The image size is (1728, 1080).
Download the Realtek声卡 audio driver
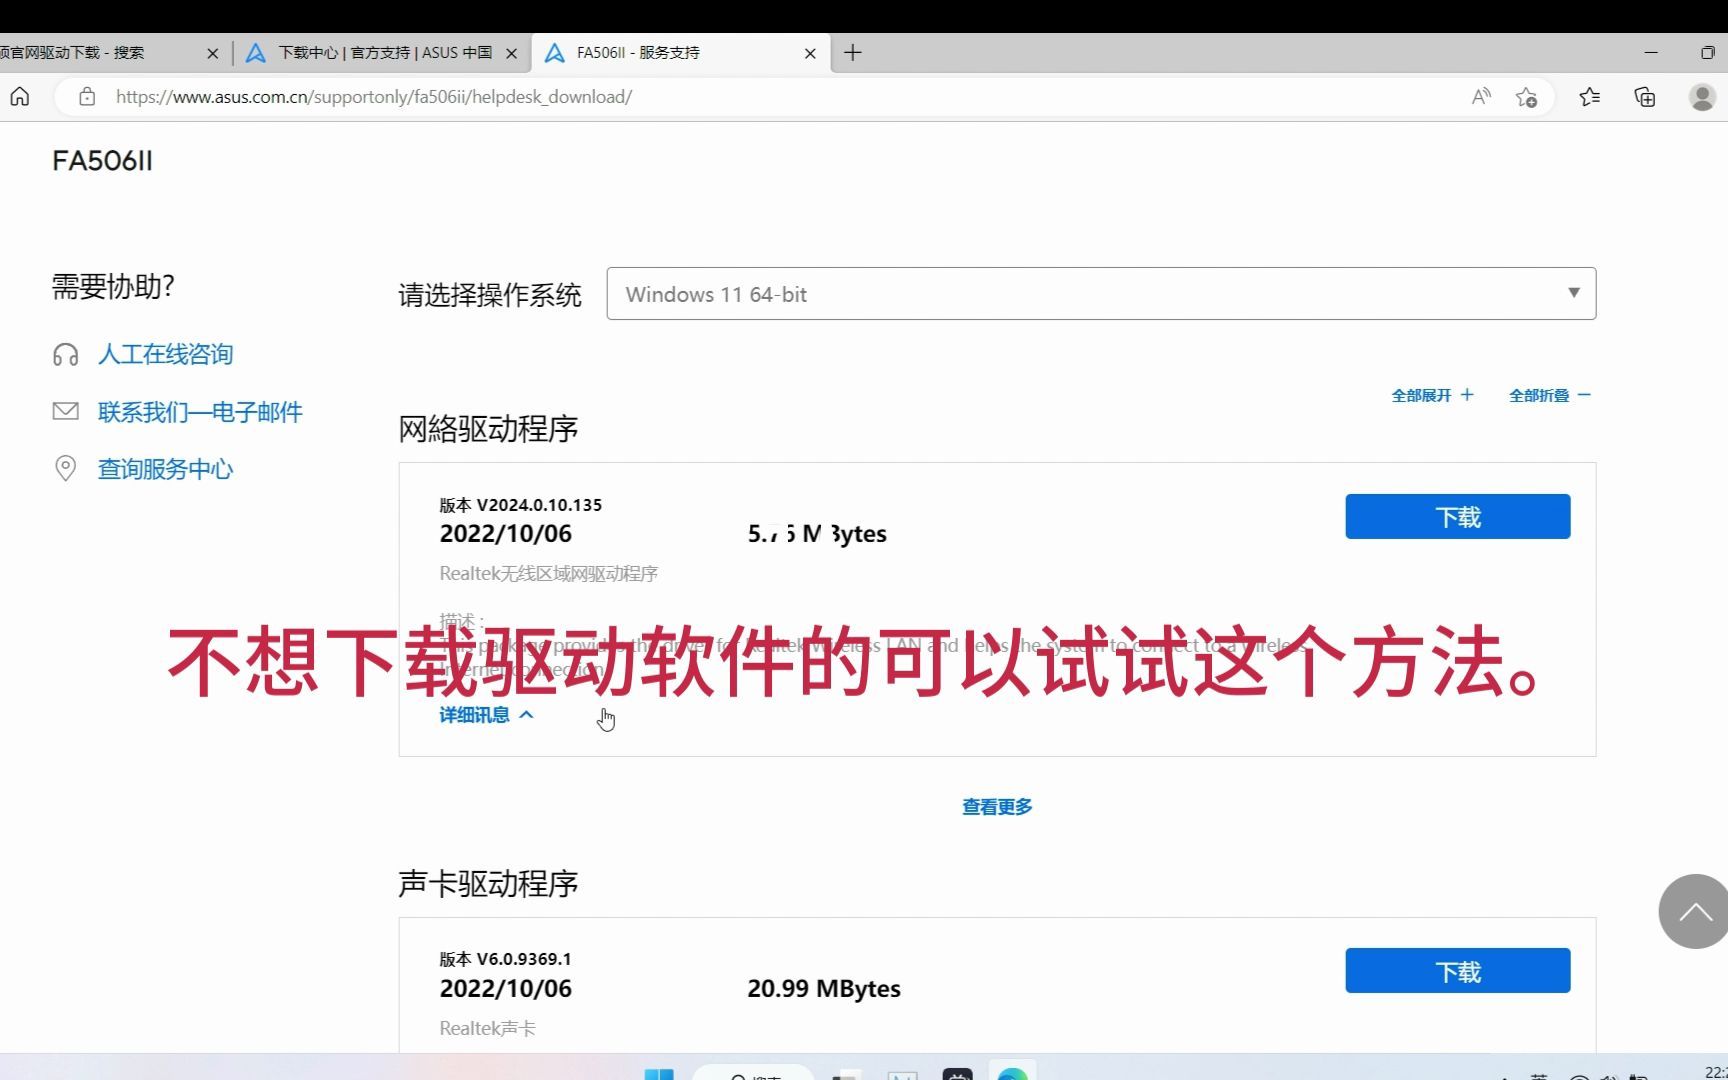(1457, 971)
